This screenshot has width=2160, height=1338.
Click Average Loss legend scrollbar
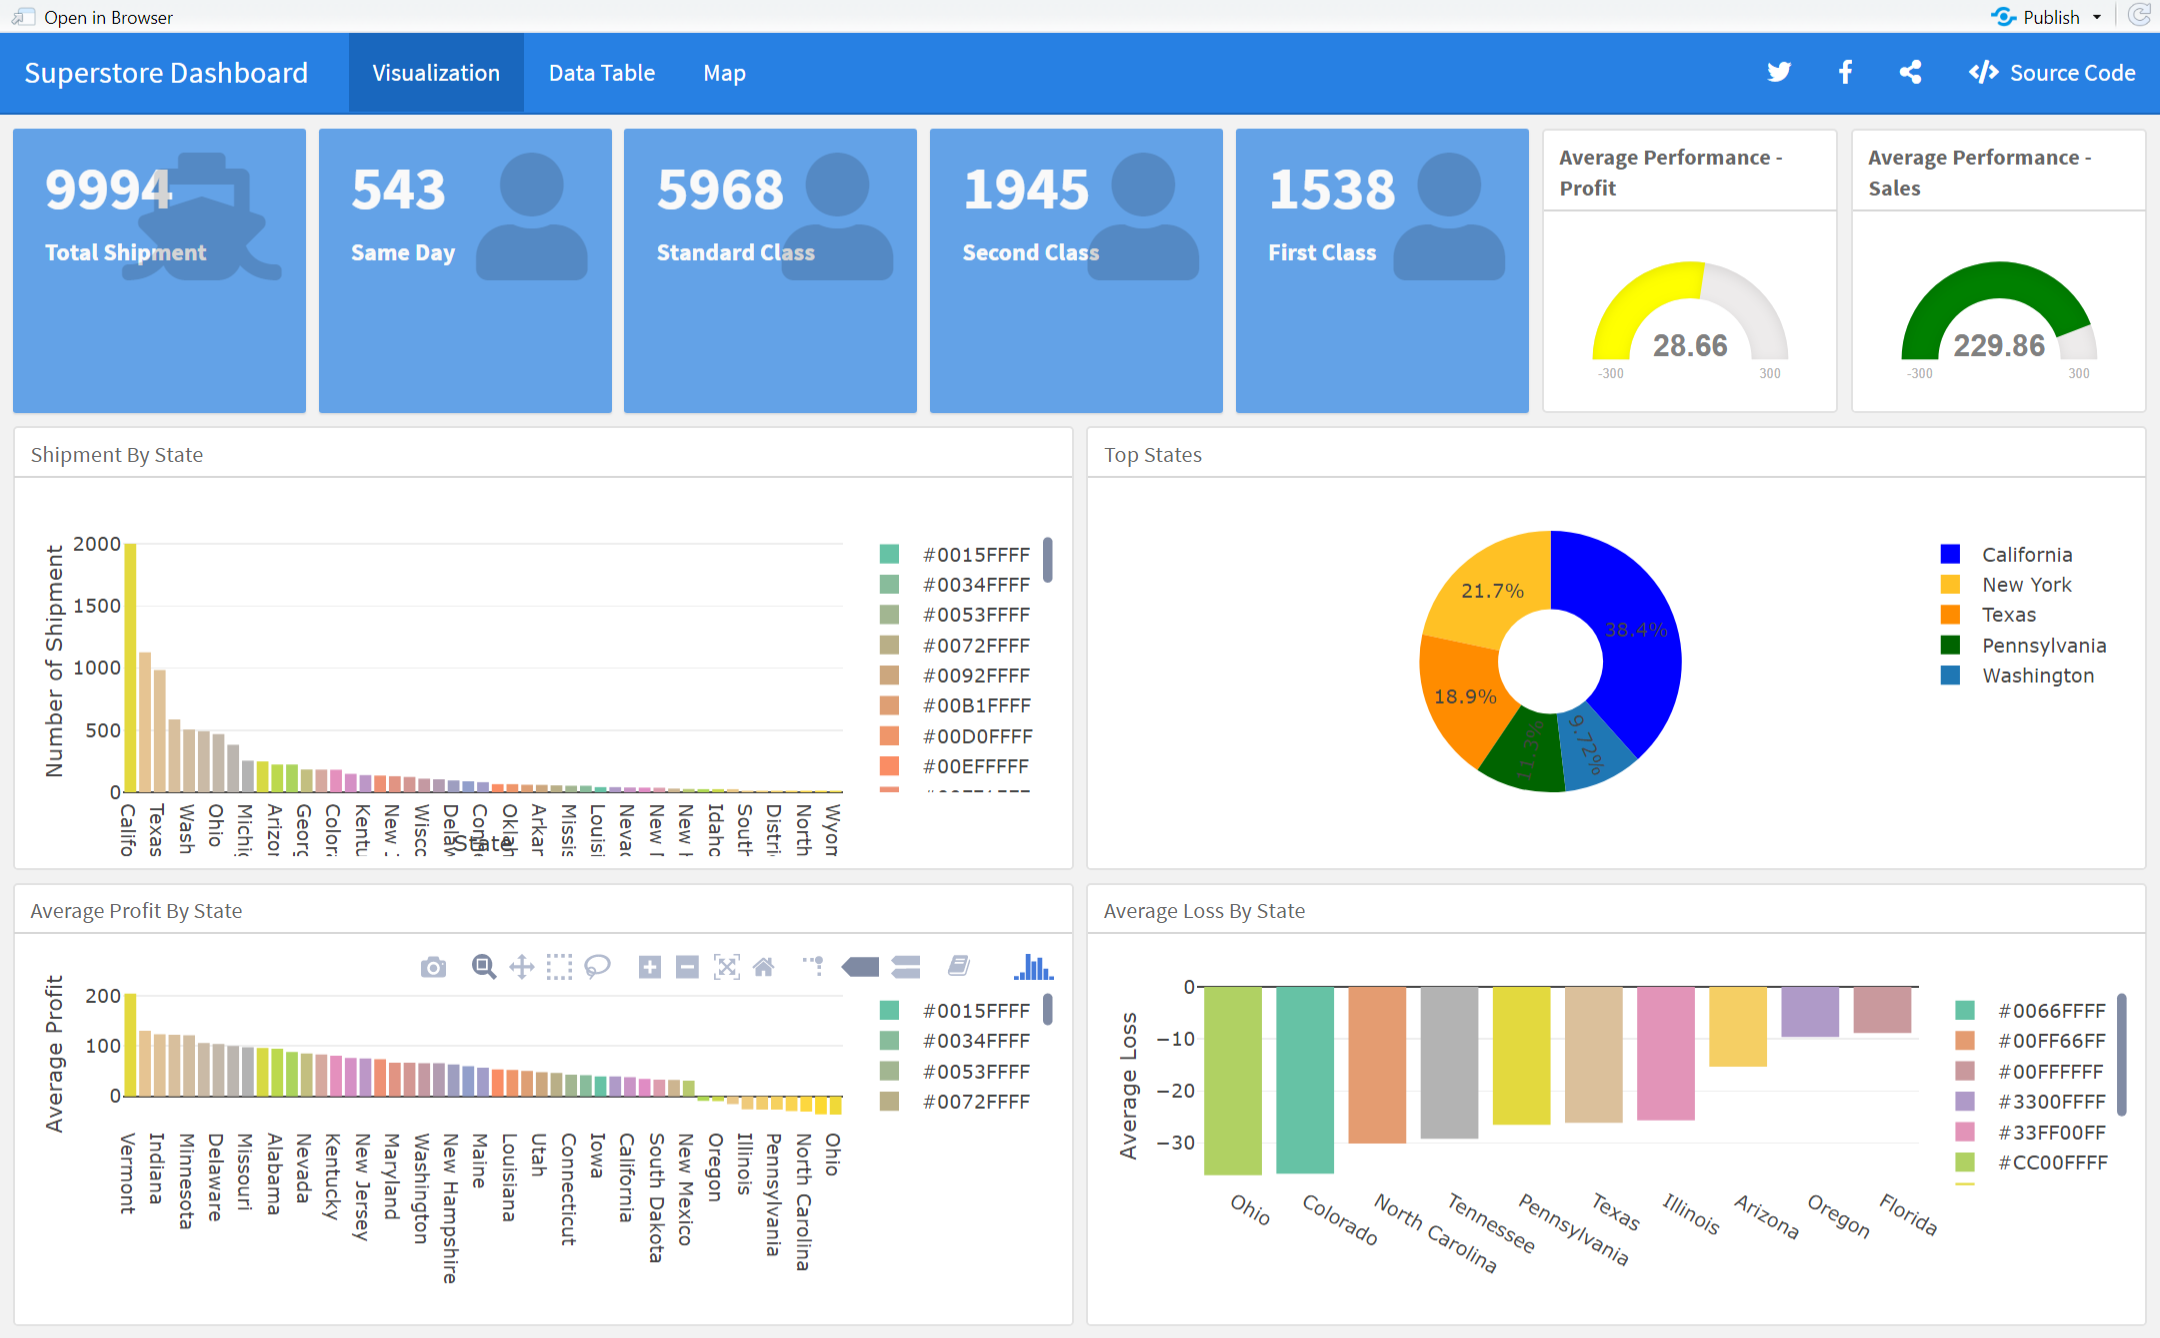coord(2122,1054)
